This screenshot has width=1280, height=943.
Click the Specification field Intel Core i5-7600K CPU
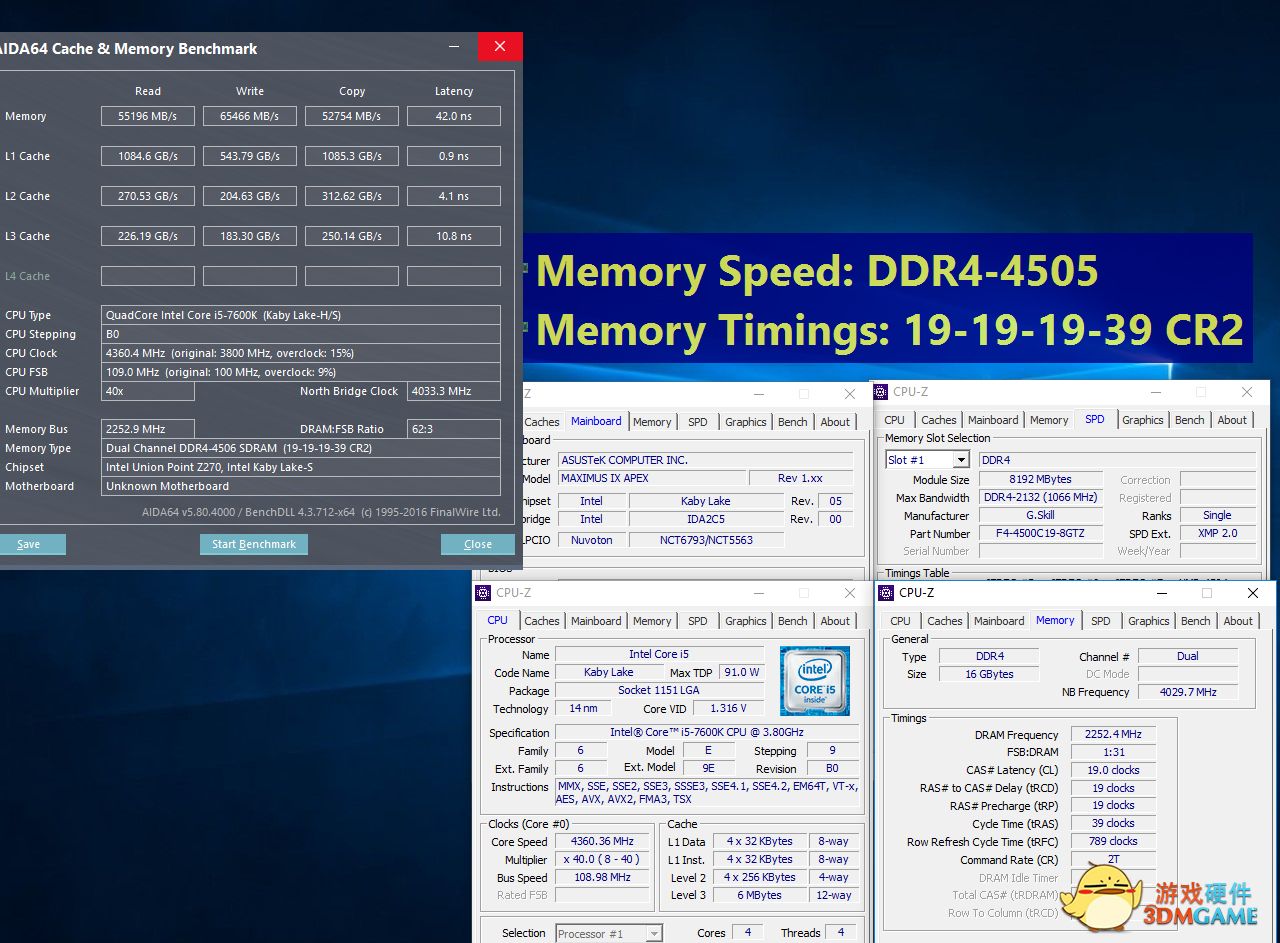pyautogui.click(x=708, y=733)
